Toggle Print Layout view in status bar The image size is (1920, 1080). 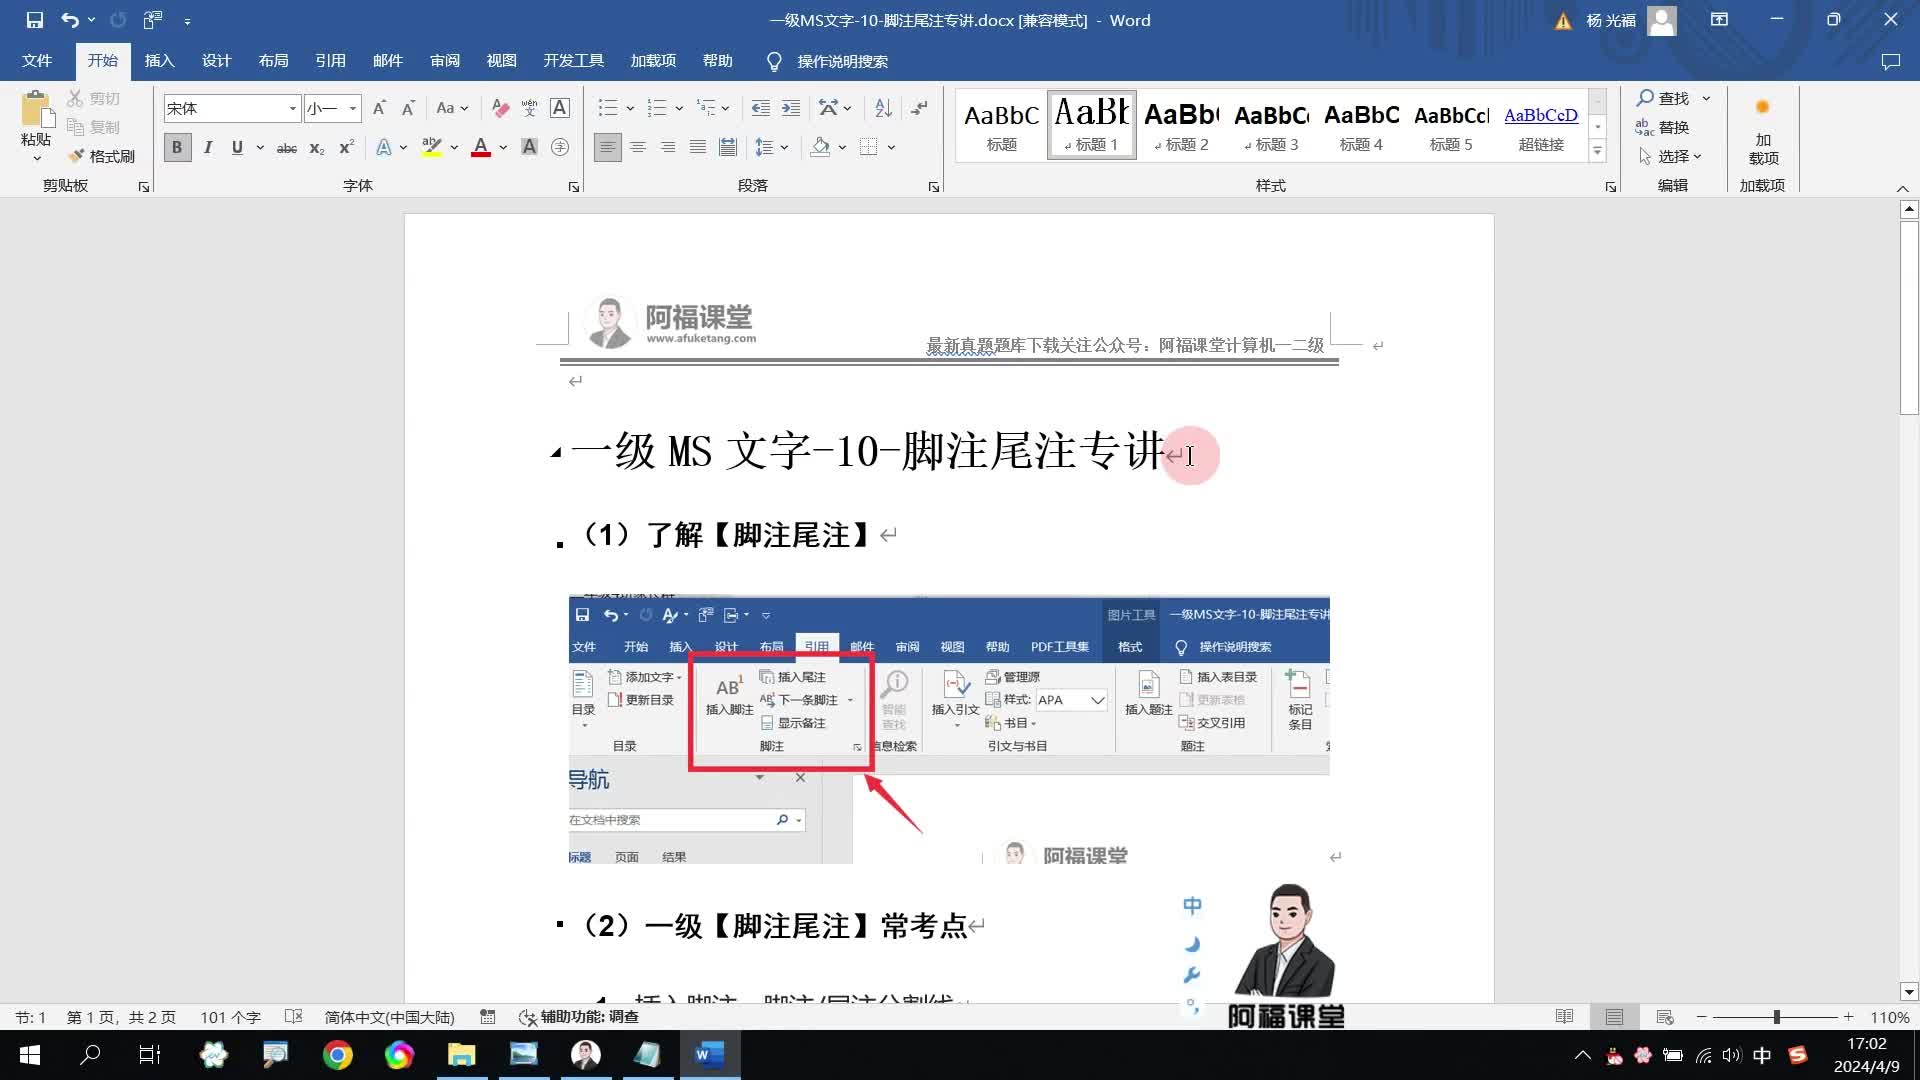1614,1017
